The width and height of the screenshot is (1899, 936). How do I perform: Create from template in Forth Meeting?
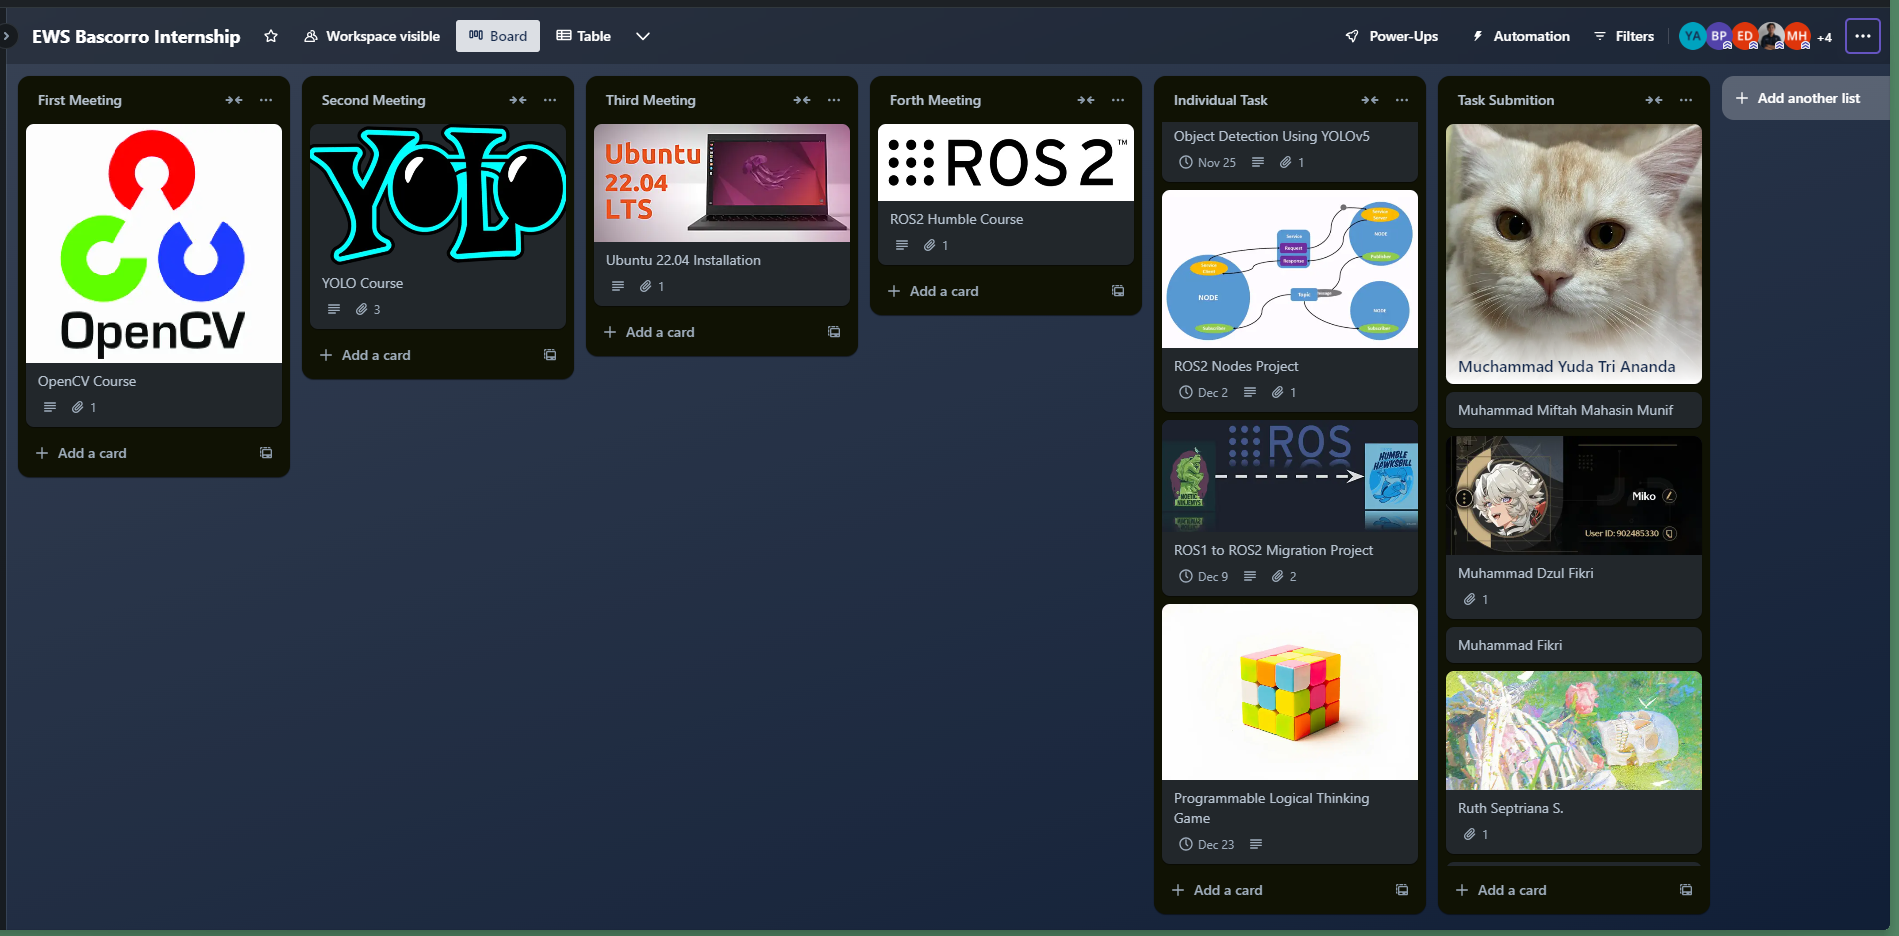1118,291
